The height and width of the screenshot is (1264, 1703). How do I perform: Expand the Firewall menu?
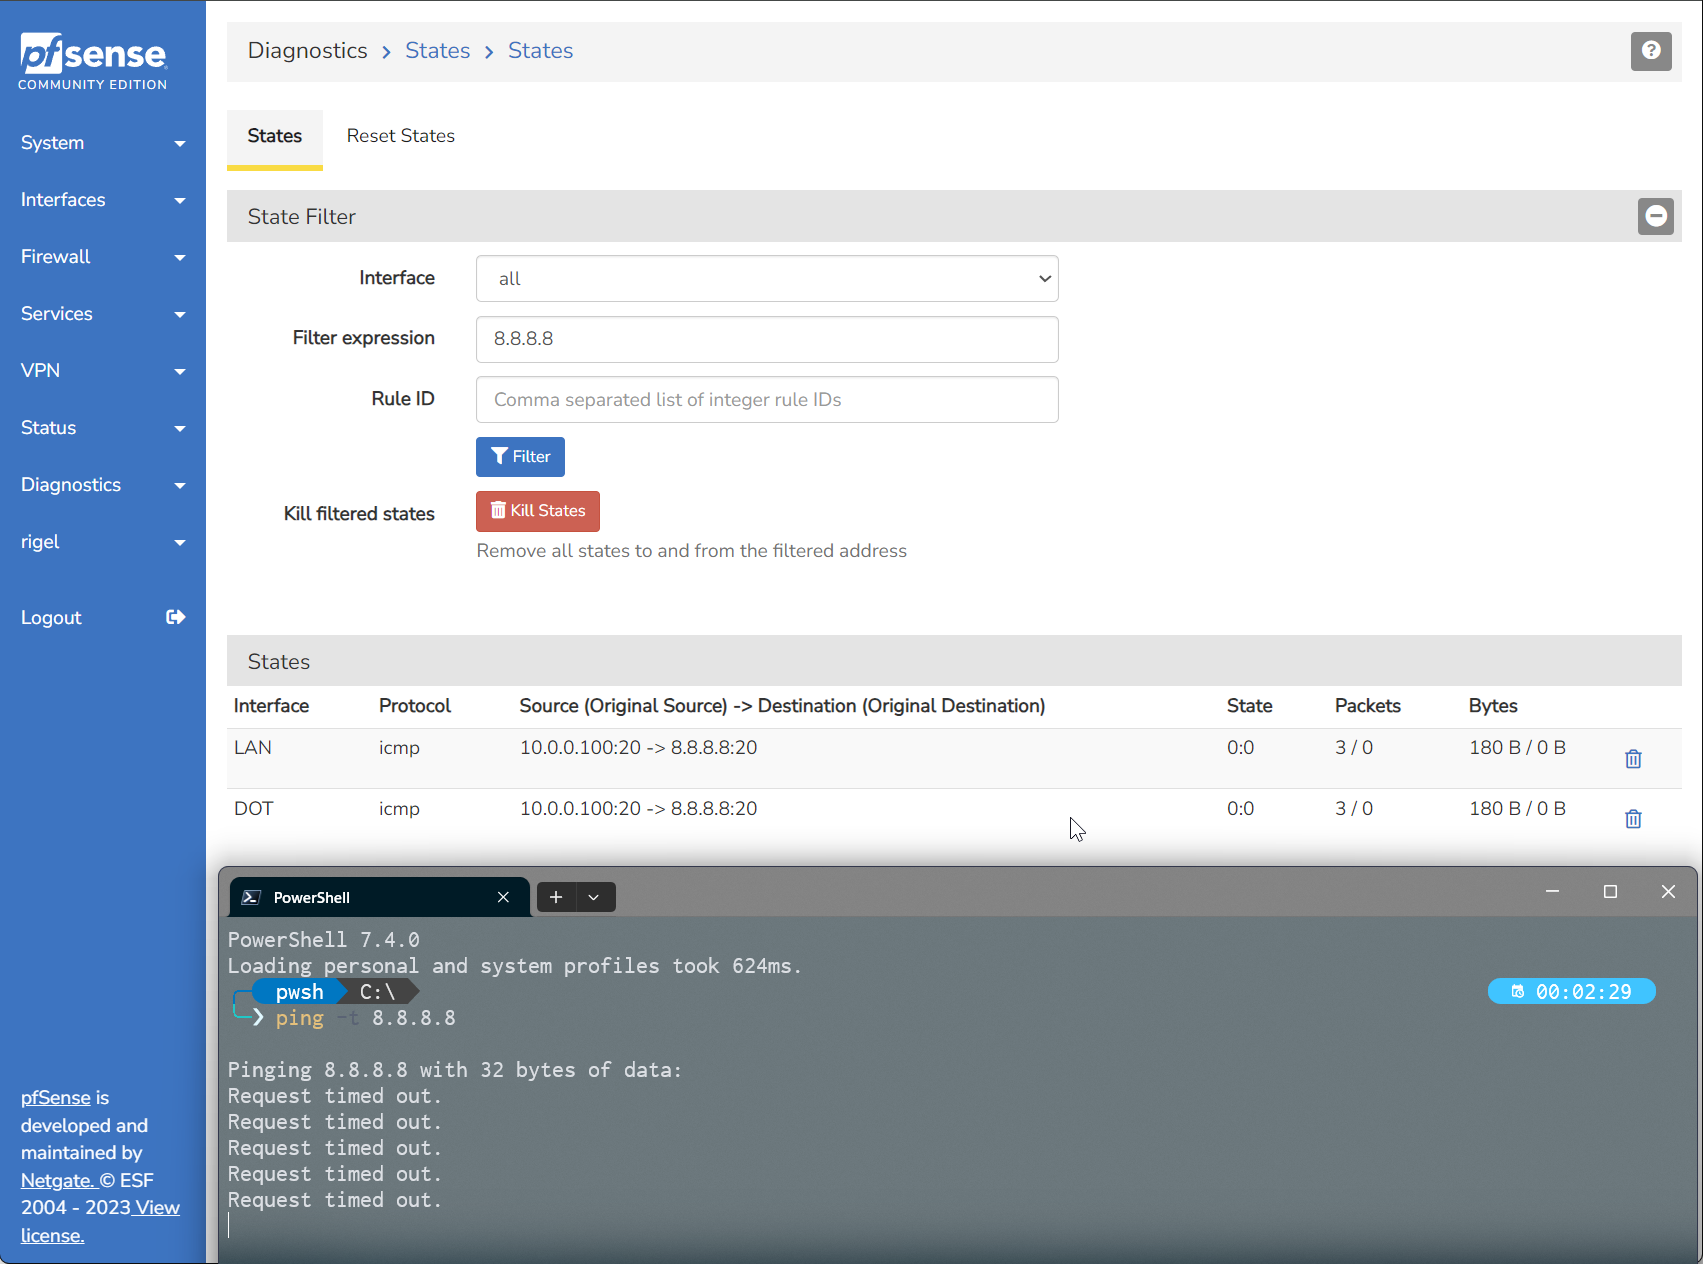[103, 257]
